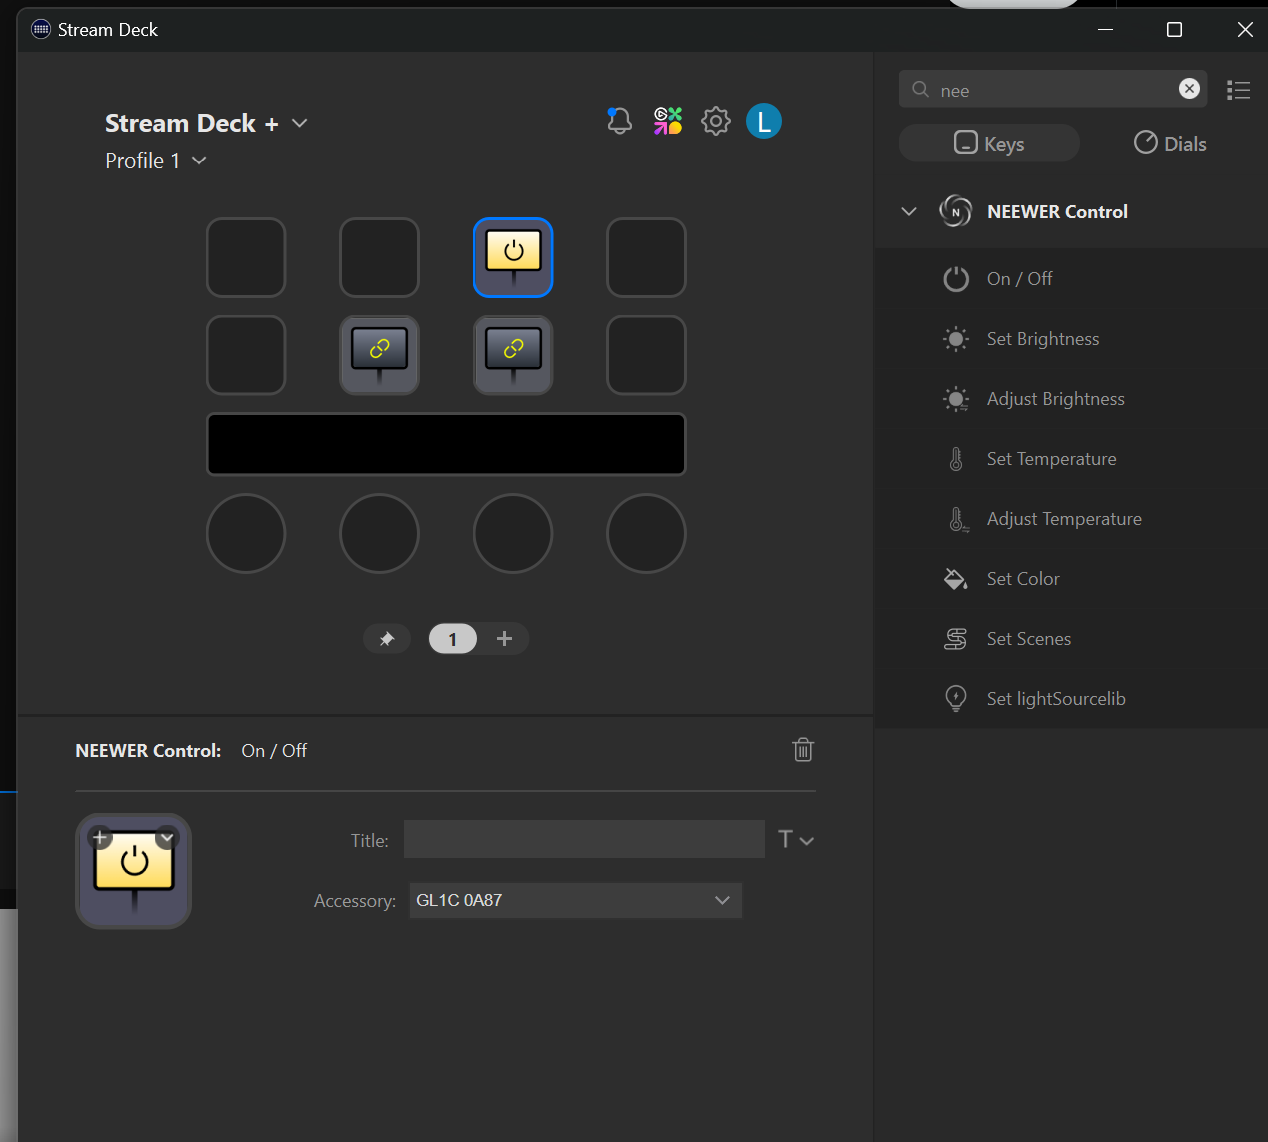Screen dimensions: 1268x1142
Task: Click the Set Scenes icon
Action: click(956, 639)
